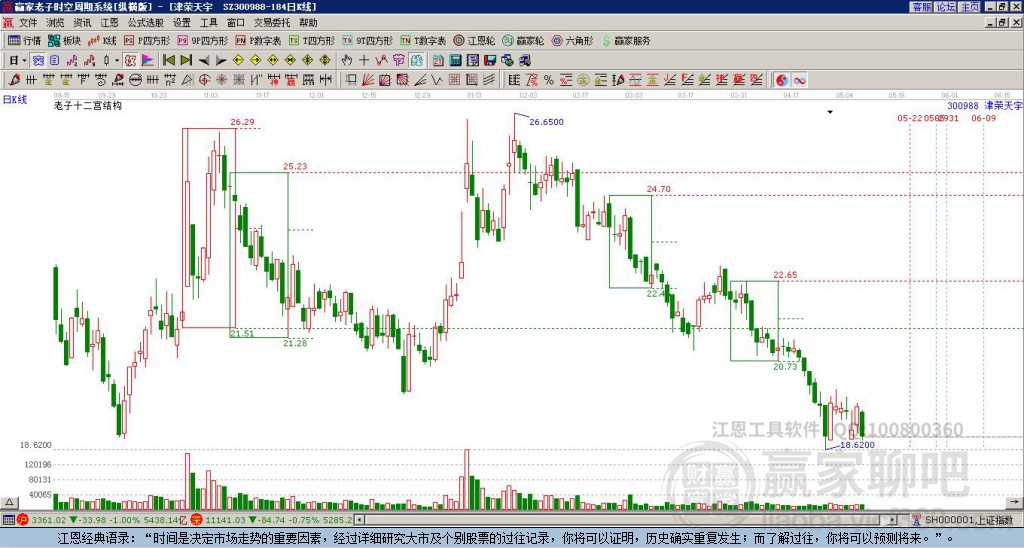Viewport: 1024px width, 548px height.
Task: Open the 江恩轮 Gann wheel tool
Action: 474,40
